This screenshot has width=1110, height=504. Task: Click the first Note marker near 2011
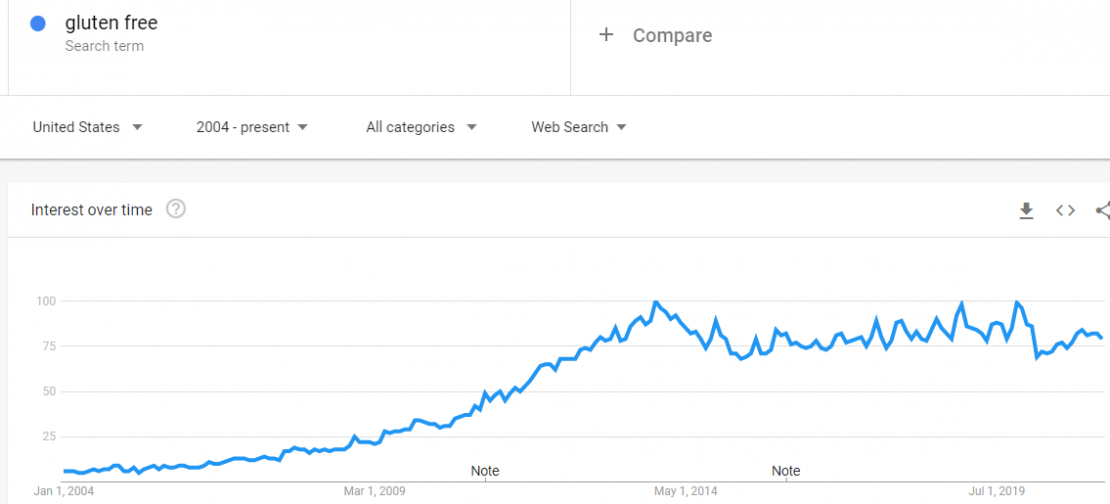(485, 471)
